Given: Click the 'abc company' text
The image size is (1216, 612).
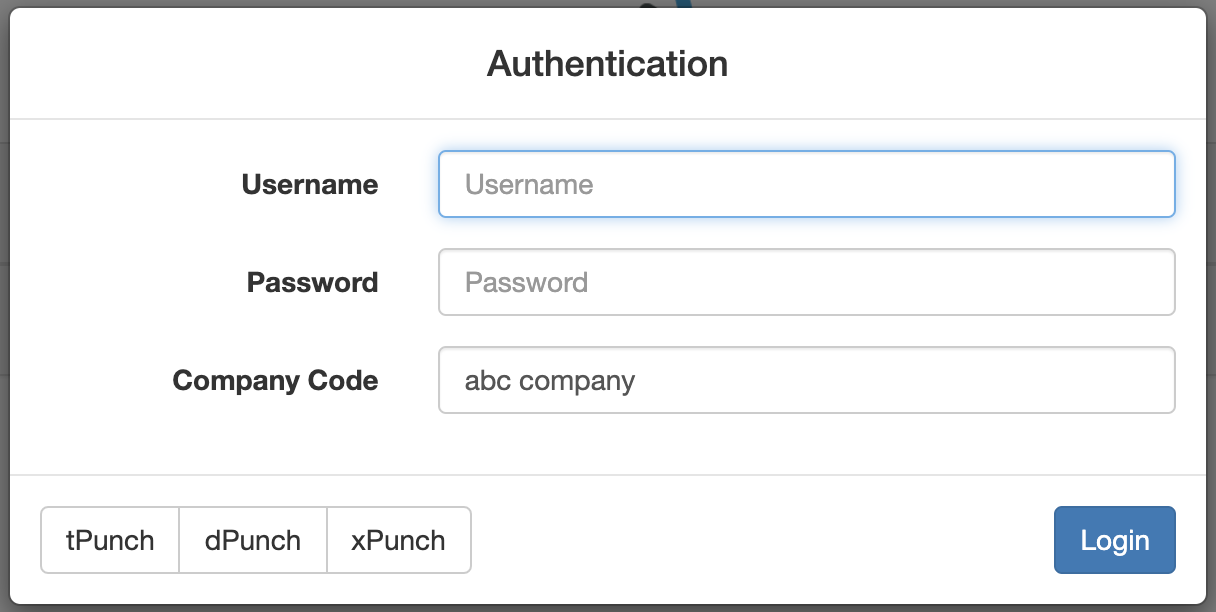Looking at the screenshot, I should (550, 381).
